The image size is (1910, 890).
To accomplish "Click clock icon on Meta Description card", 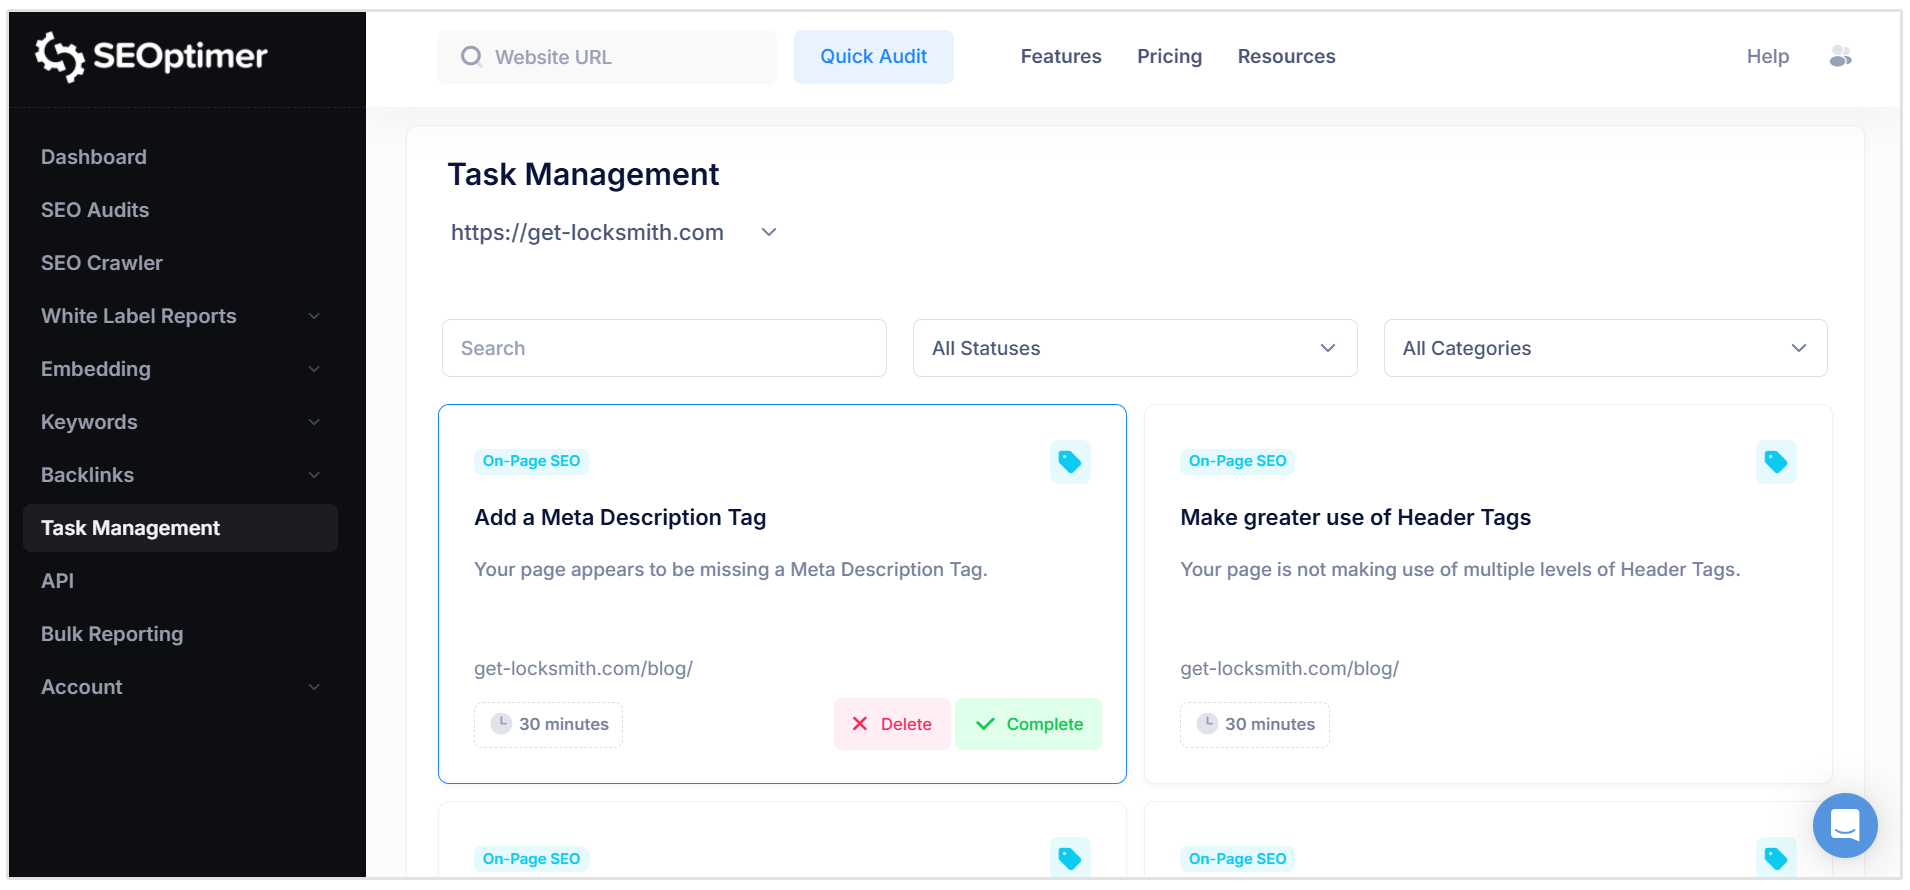I will (501, 724).
